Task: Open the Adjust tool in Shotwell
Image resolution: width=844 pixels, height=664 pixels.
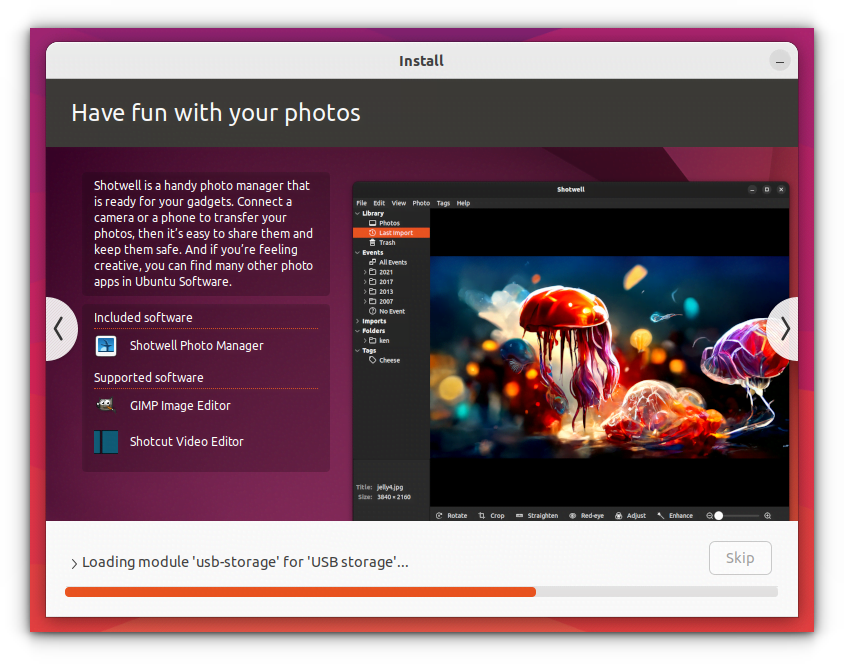Action: pyautogui.click(x=630, y=515)
